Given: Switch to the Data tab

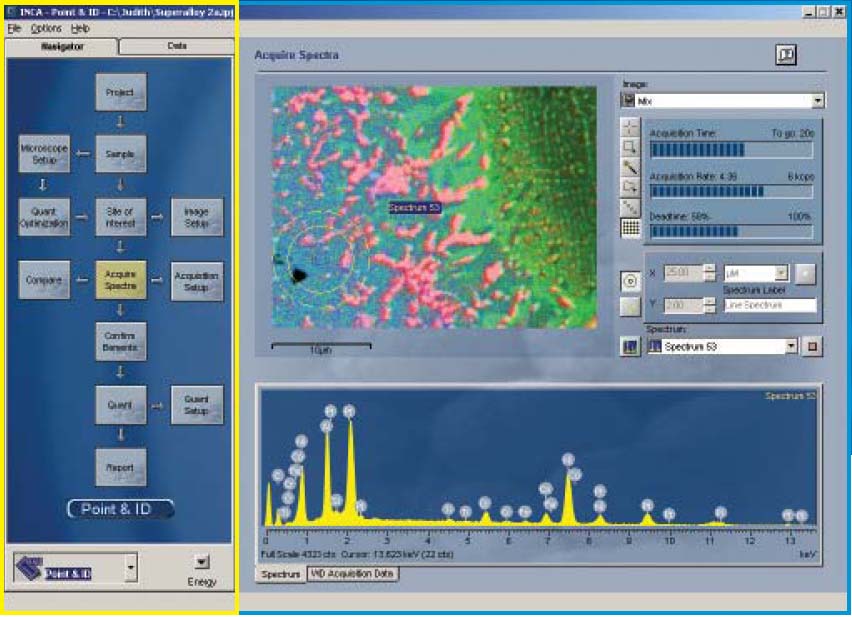Looking at the screenshot, I should click(177, 46).
